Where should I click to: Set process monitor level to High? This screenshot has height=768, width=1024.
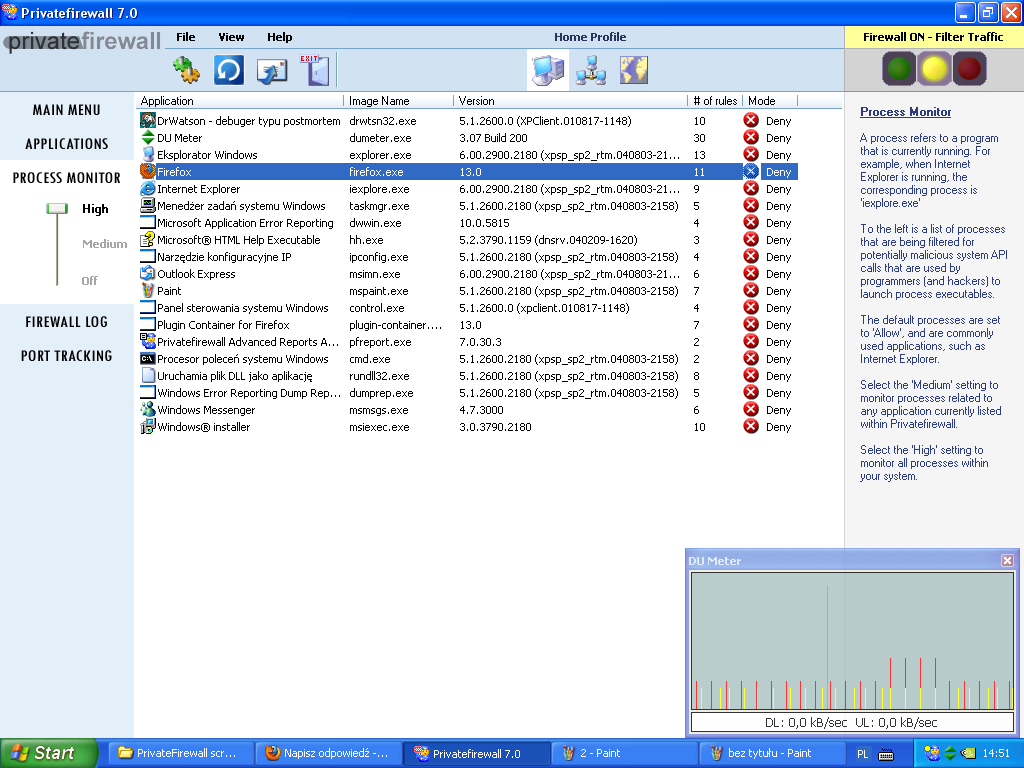click(x=95, y=209)
